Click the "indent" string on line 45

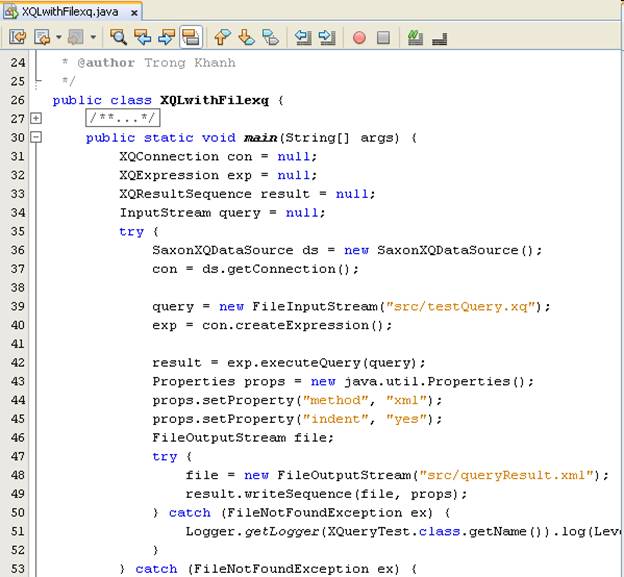click(x=335, y=419)
